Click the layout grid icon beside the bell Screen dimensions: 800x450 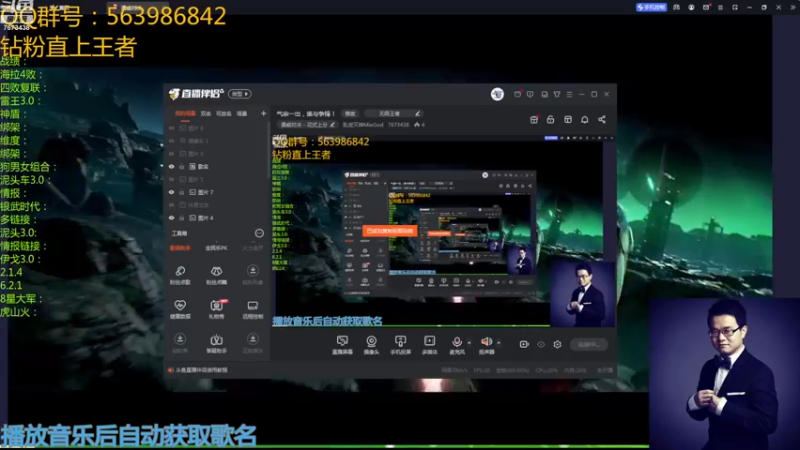[568, 119]
